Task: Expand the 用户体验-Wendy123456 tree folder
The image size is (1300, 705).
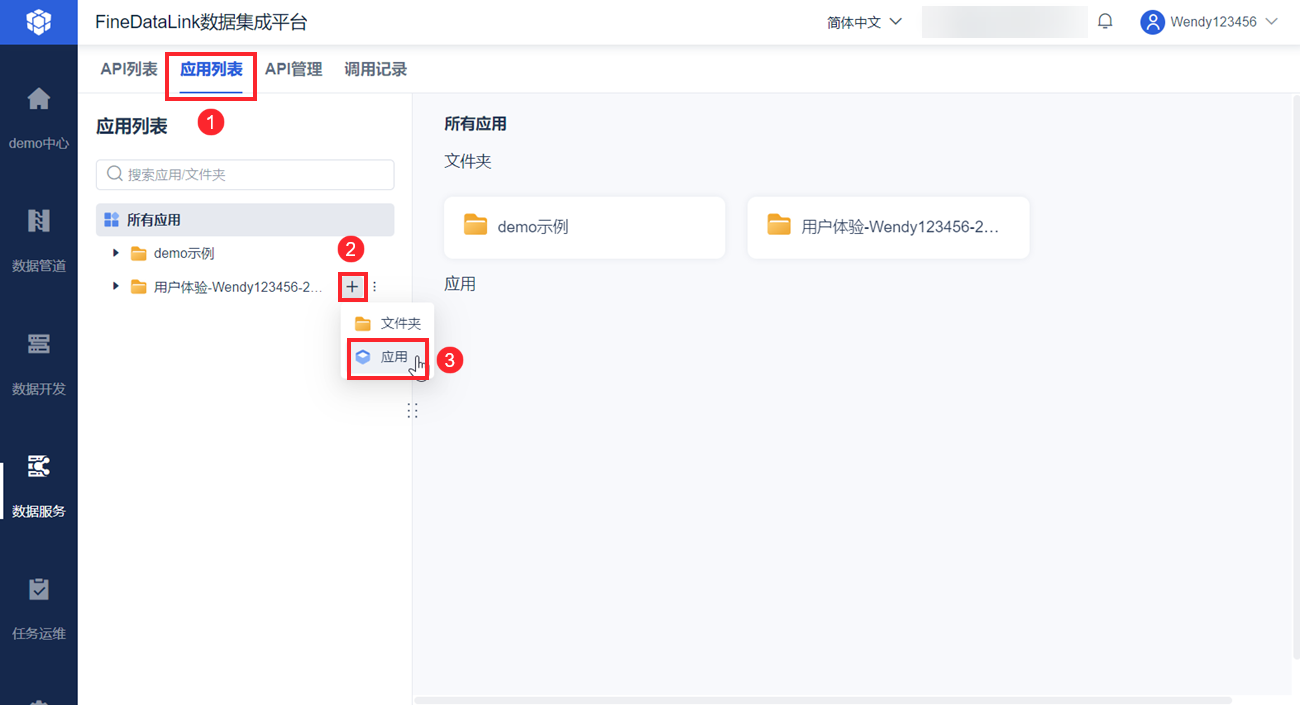Action: coord(116,287)
